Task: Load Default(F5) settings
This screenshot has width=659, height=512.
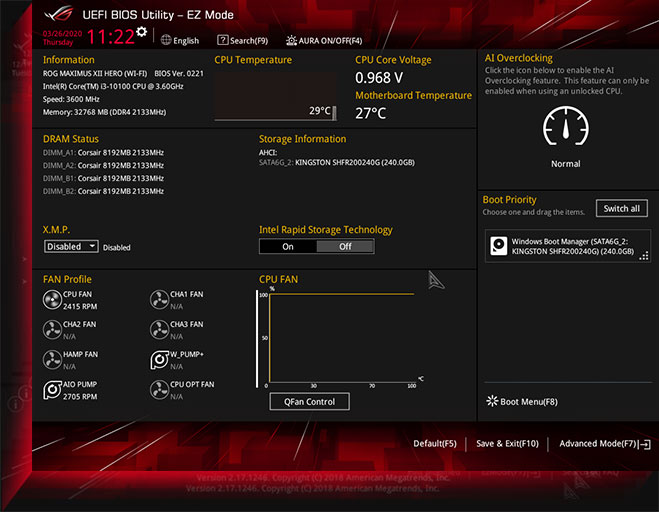Action: (x=435, y=443)
